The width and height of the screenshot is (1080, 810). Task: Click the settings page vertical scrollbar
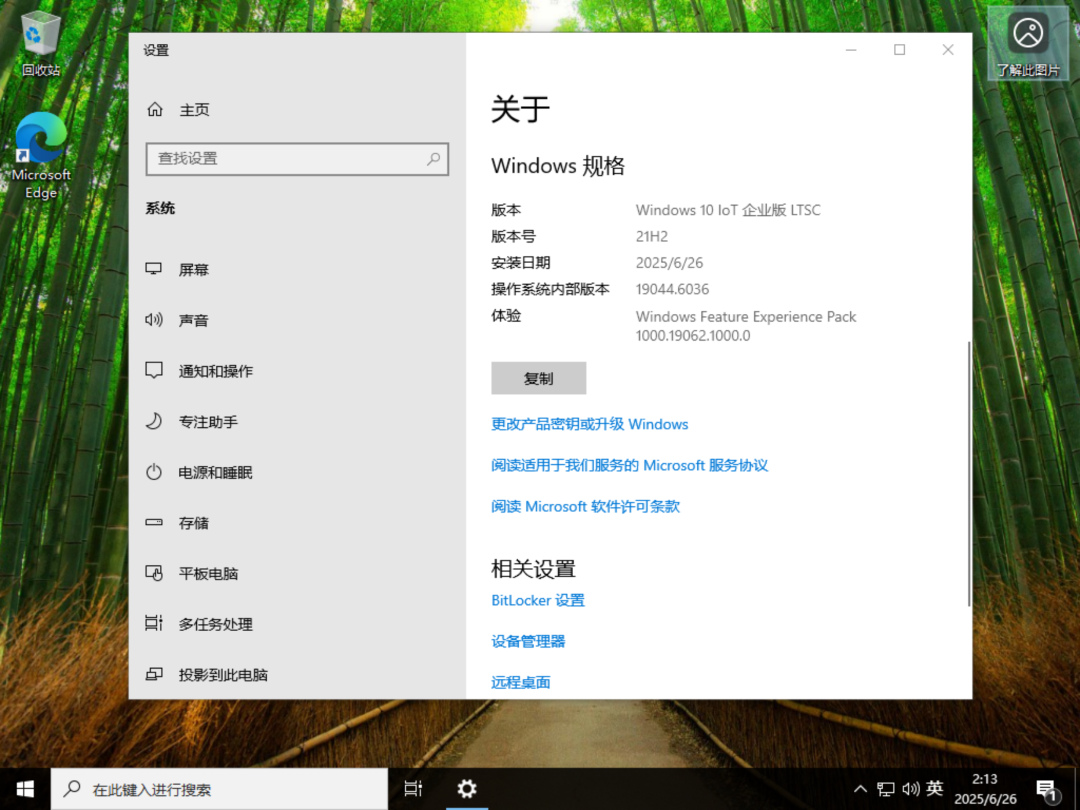(x=969, y=474)
